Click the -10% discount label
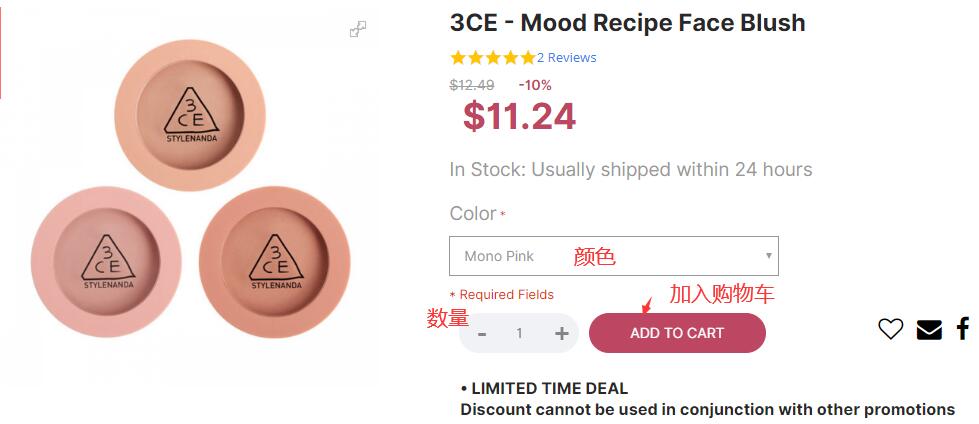This screenshot has height=424, width=979. tap(535, 86)
